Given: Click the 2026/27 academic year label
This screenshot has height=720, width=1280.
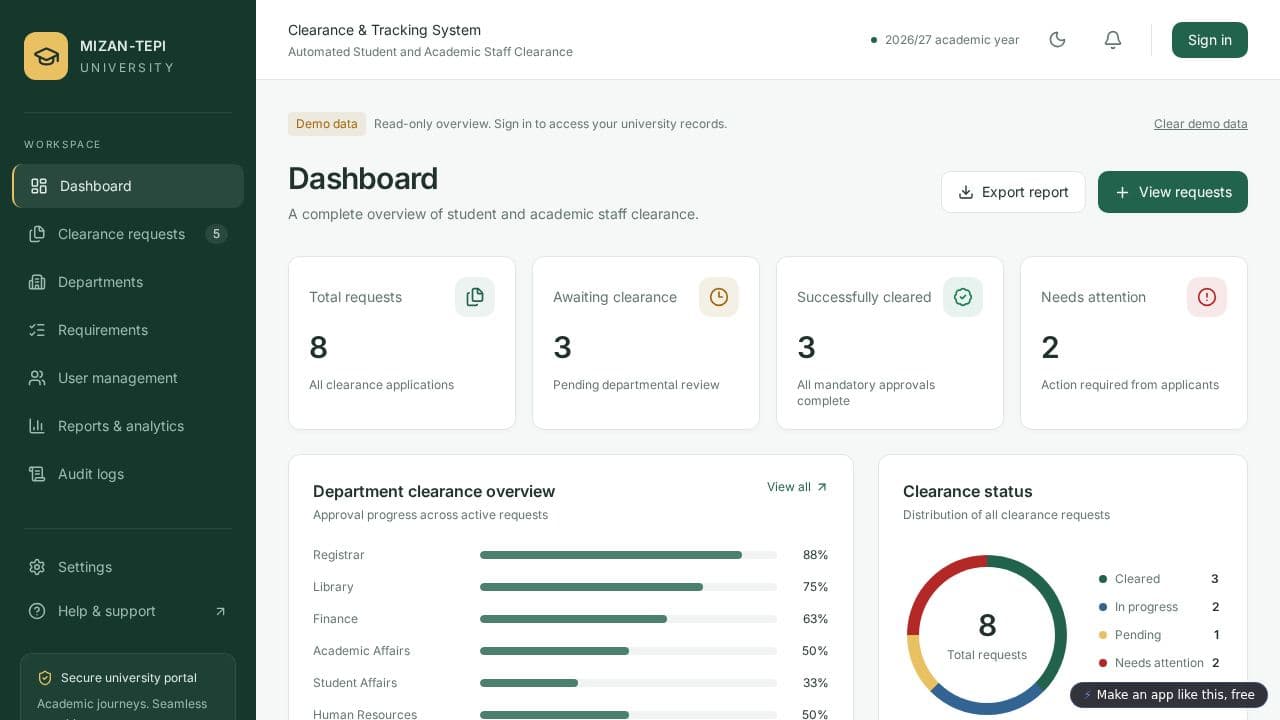Looking at the screenshot, I should [x=952, y=40].
